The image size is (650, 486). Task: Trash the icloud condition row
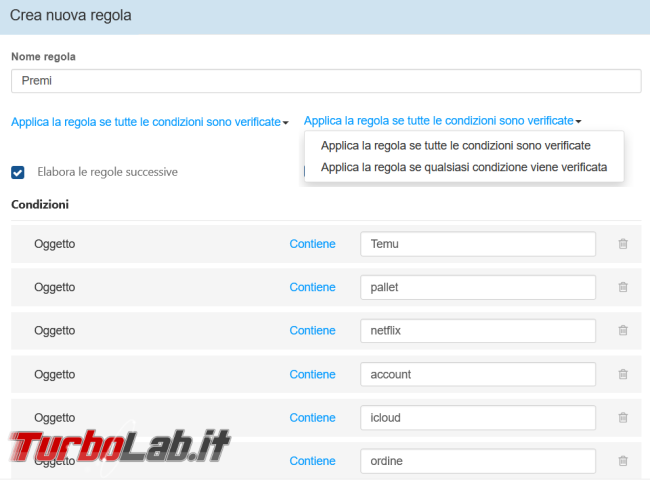[x=623, y=418]
